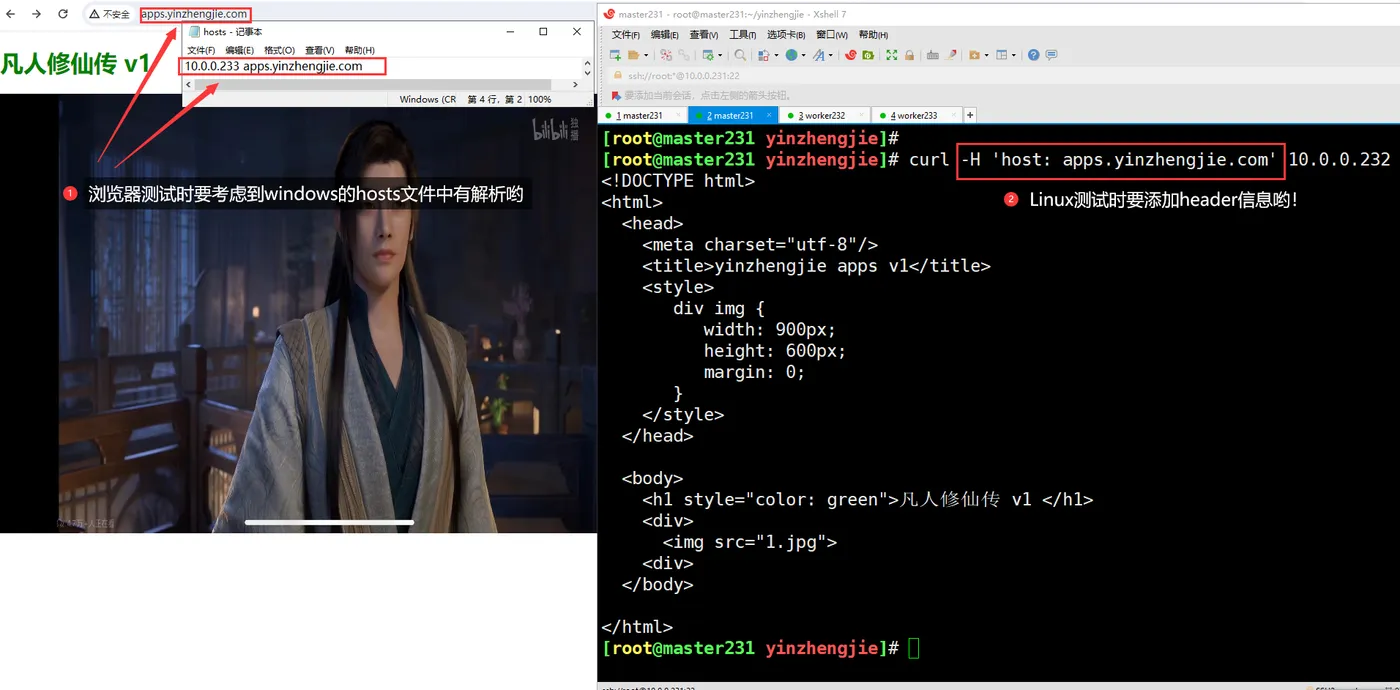This screenshot has height=690, width=1400.
Task: Click add current session bookmark arrow icon
Action: 617,96
